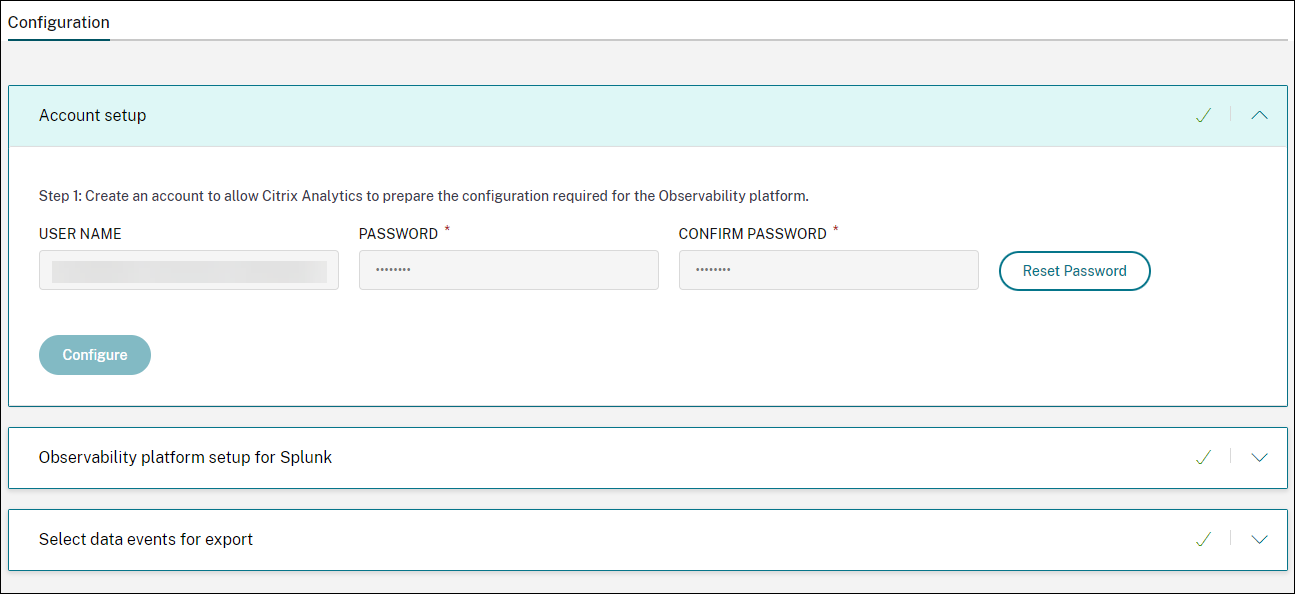This screenshot has height=594, width=1295.
Task: Click the required asterisk beside Confirm Password
Action: pos(836,230)
